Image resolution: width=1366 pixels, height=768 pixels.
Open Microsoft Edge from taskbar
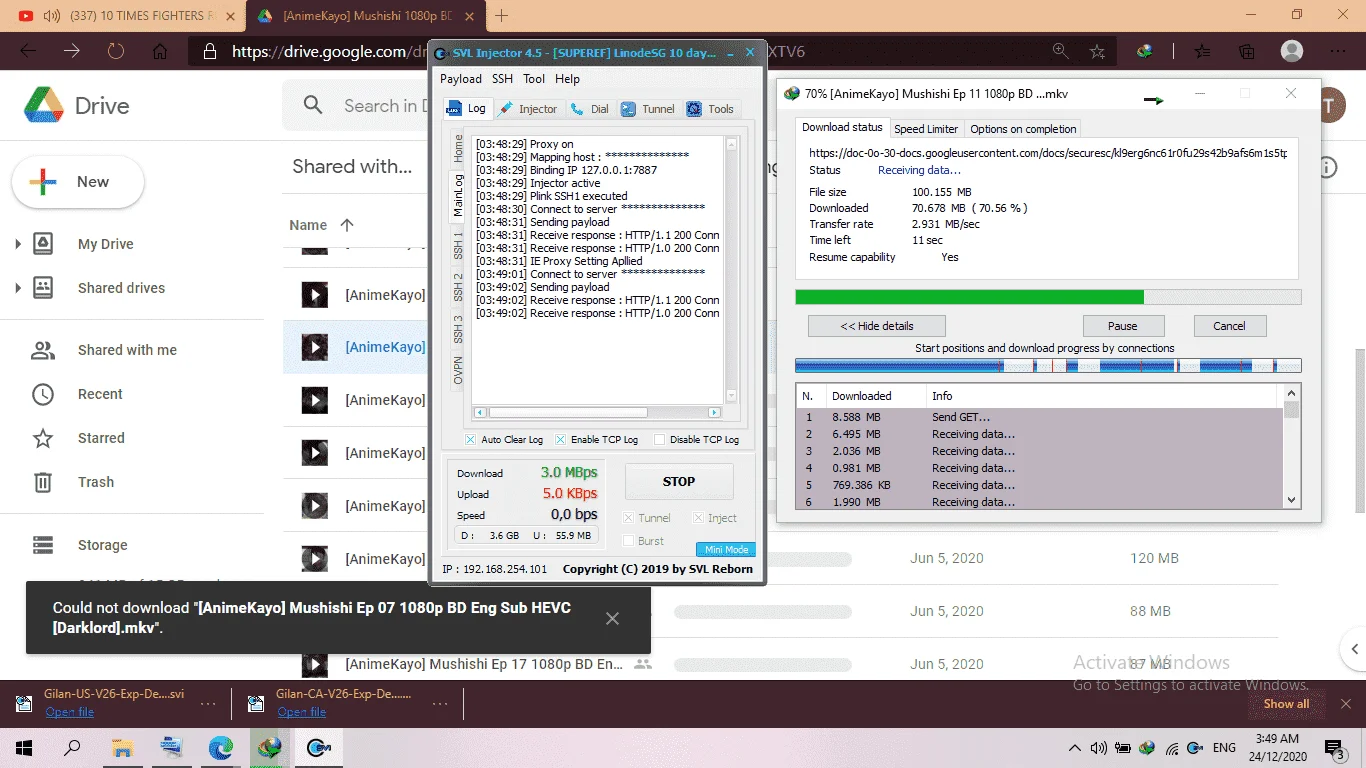(x=220, y=747)
